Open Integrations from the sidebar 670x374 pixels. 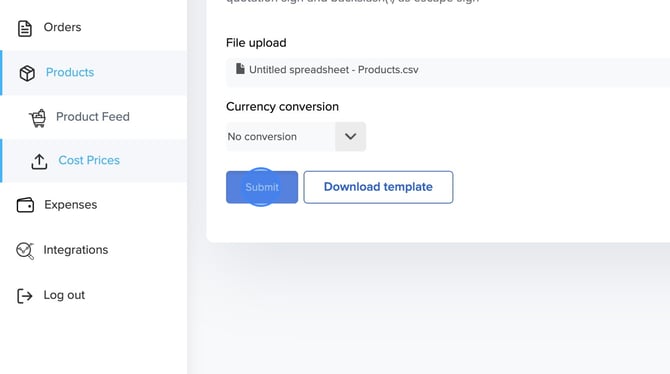click(x=76, y=250)
